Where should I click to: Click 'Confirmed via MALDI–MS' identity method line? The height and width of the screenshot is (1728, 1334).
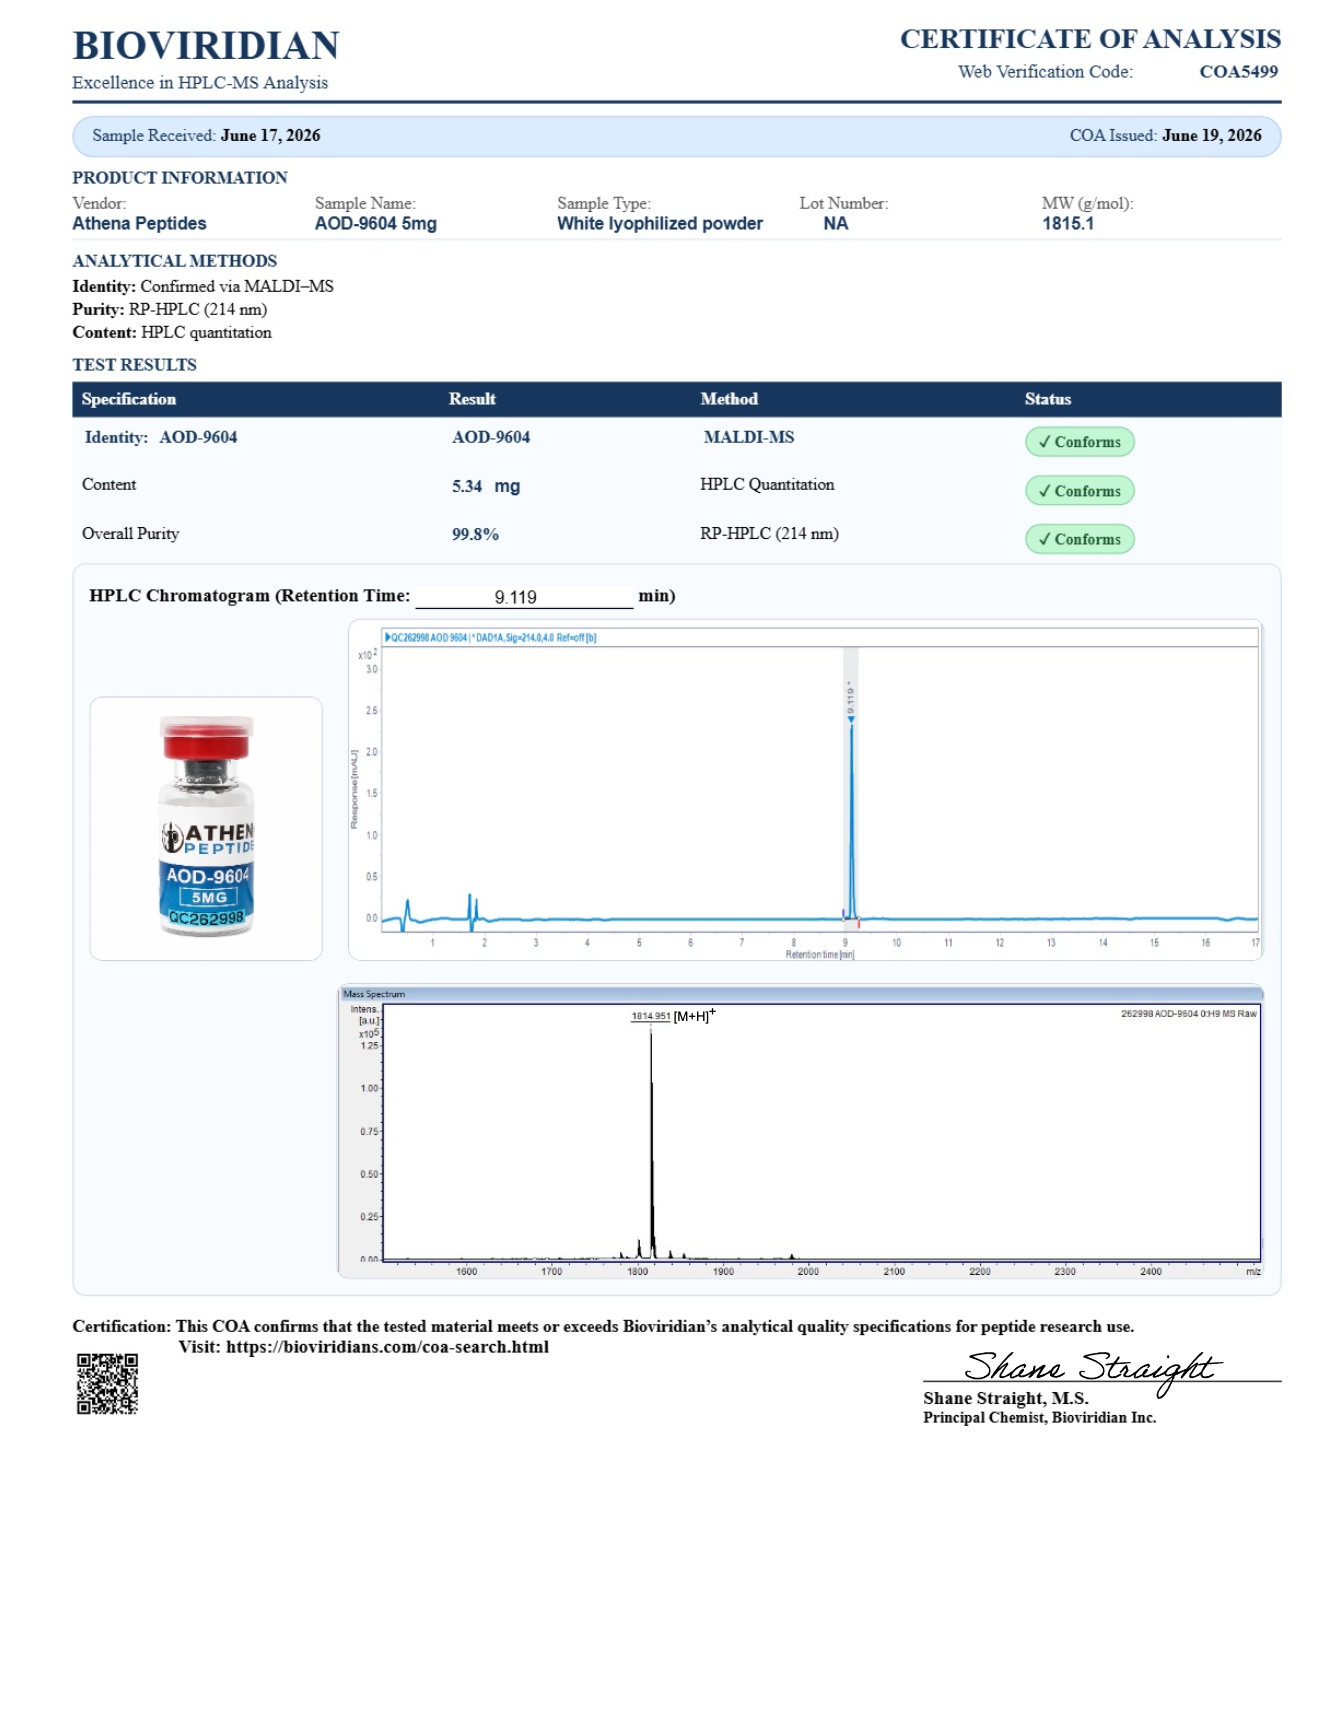point(203,287)
